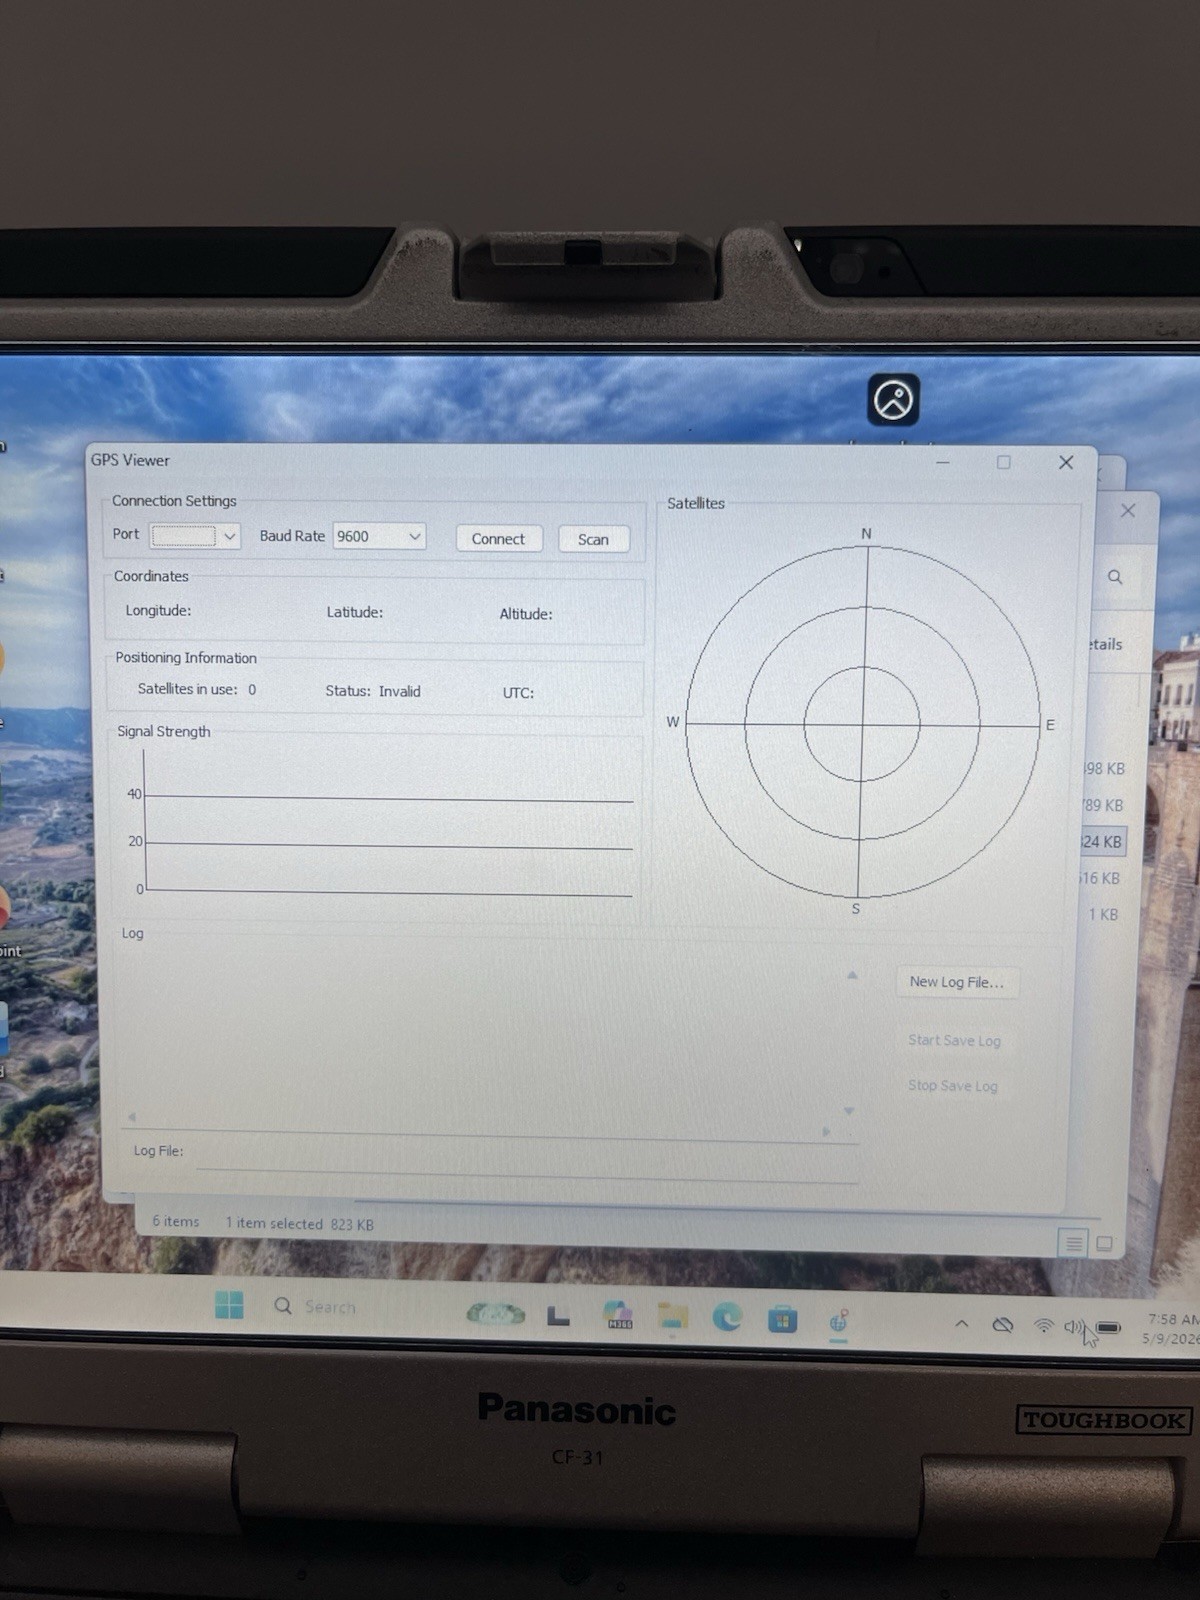Click the Stop Save Log button
The width and height of the screenshot is (1200, 1600).
(x=953, y=1086)
